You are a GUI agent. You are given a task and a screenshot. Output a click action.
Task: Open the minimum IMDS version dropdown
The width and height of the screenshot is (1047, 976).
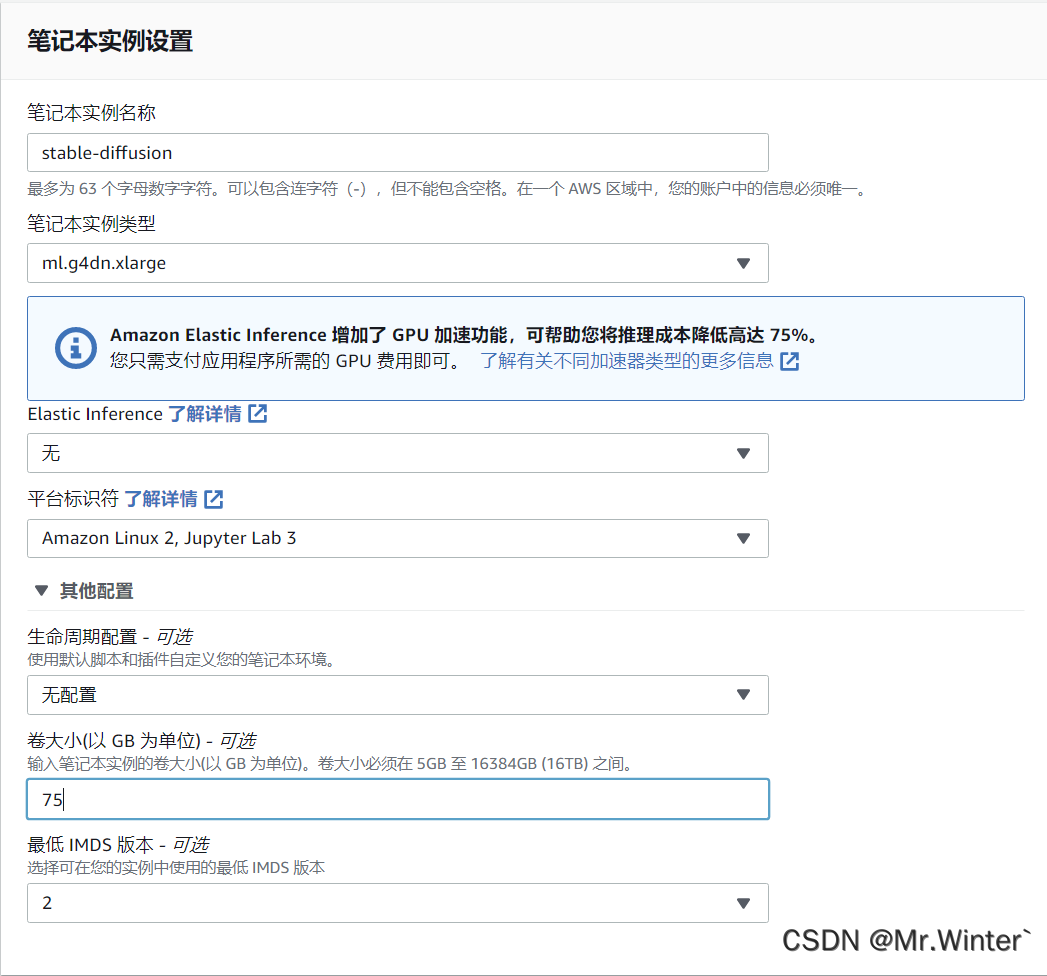(x=397, y=903)
